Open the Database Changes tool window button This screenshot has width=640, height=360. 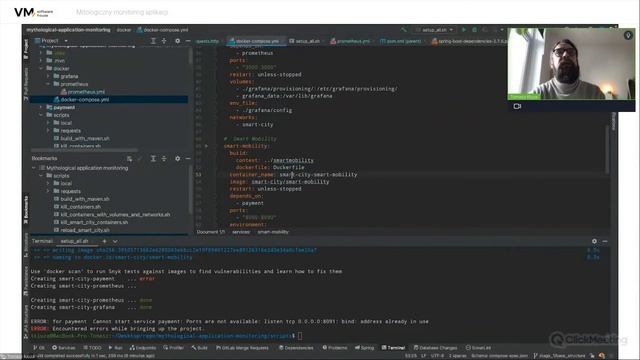(x=436, y=348)
